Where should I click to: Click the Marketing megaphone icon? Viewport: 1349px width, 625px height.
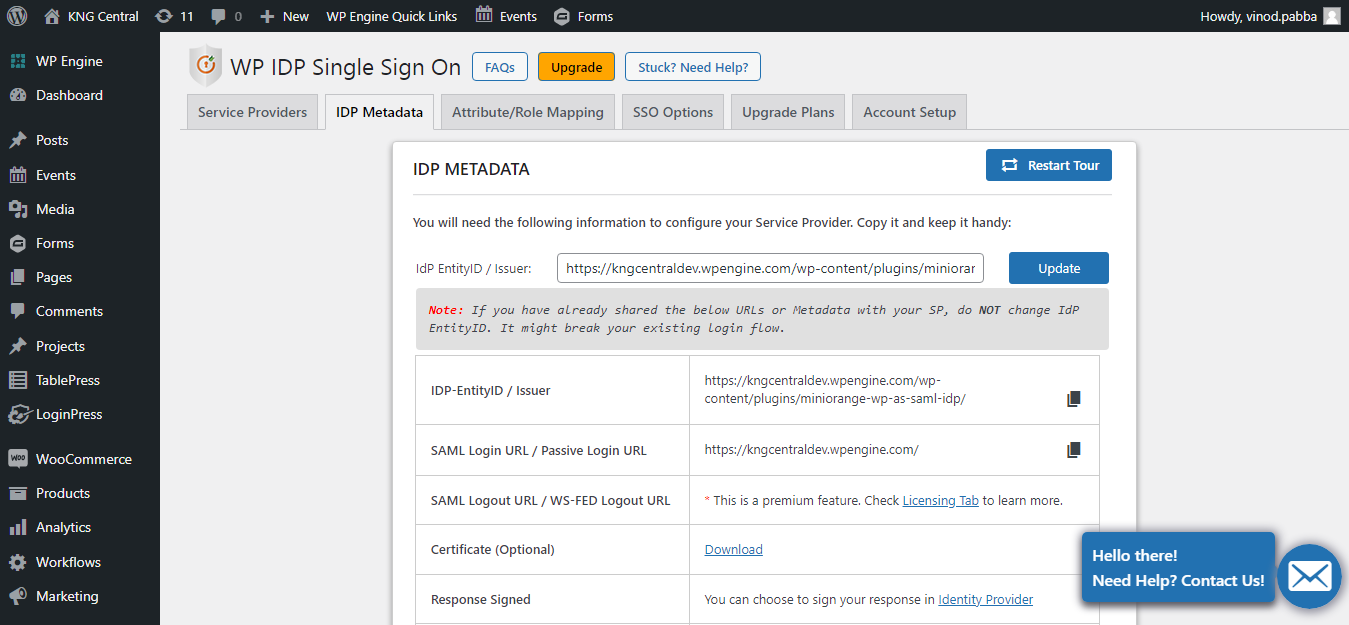pyautogui.click(x=18, y=596)
